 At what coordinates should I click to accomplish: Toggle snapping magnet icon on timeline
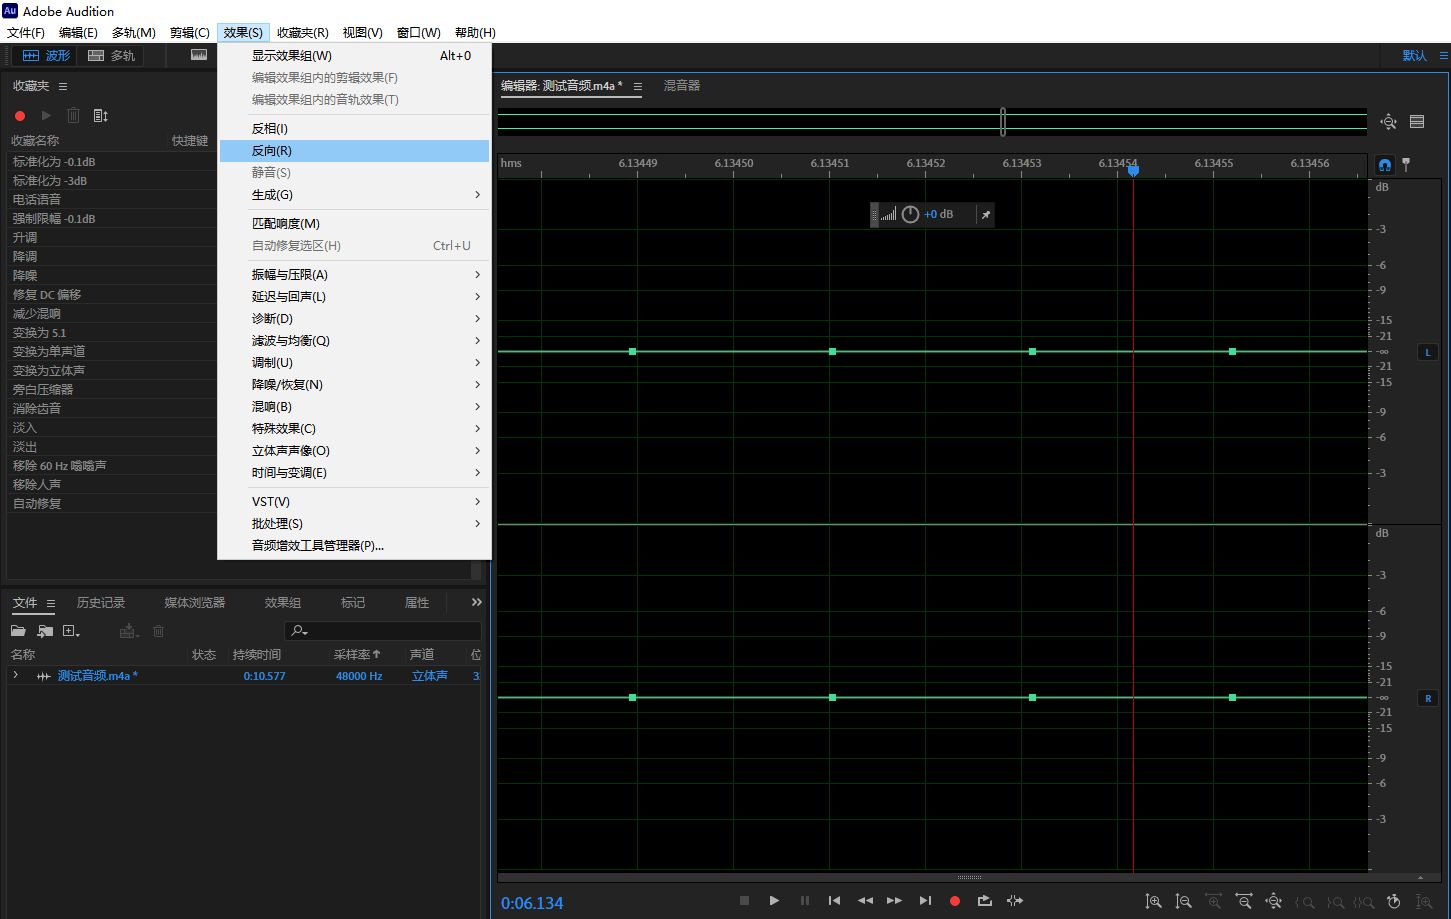(1384, 164)
